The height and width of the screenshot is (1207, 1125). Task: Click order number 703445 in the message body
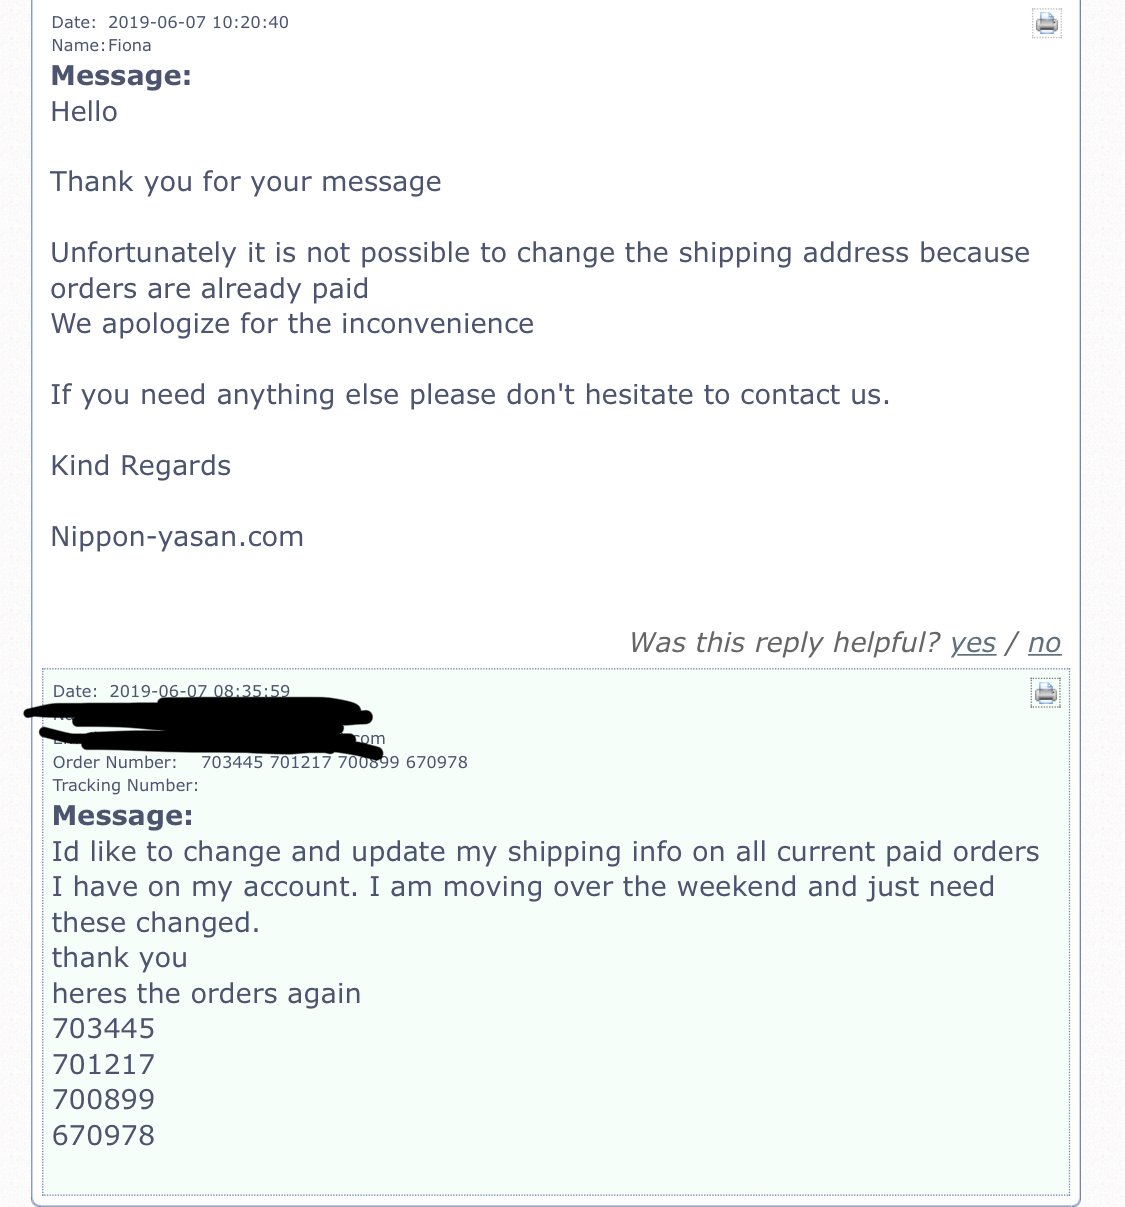[104, 1029]
